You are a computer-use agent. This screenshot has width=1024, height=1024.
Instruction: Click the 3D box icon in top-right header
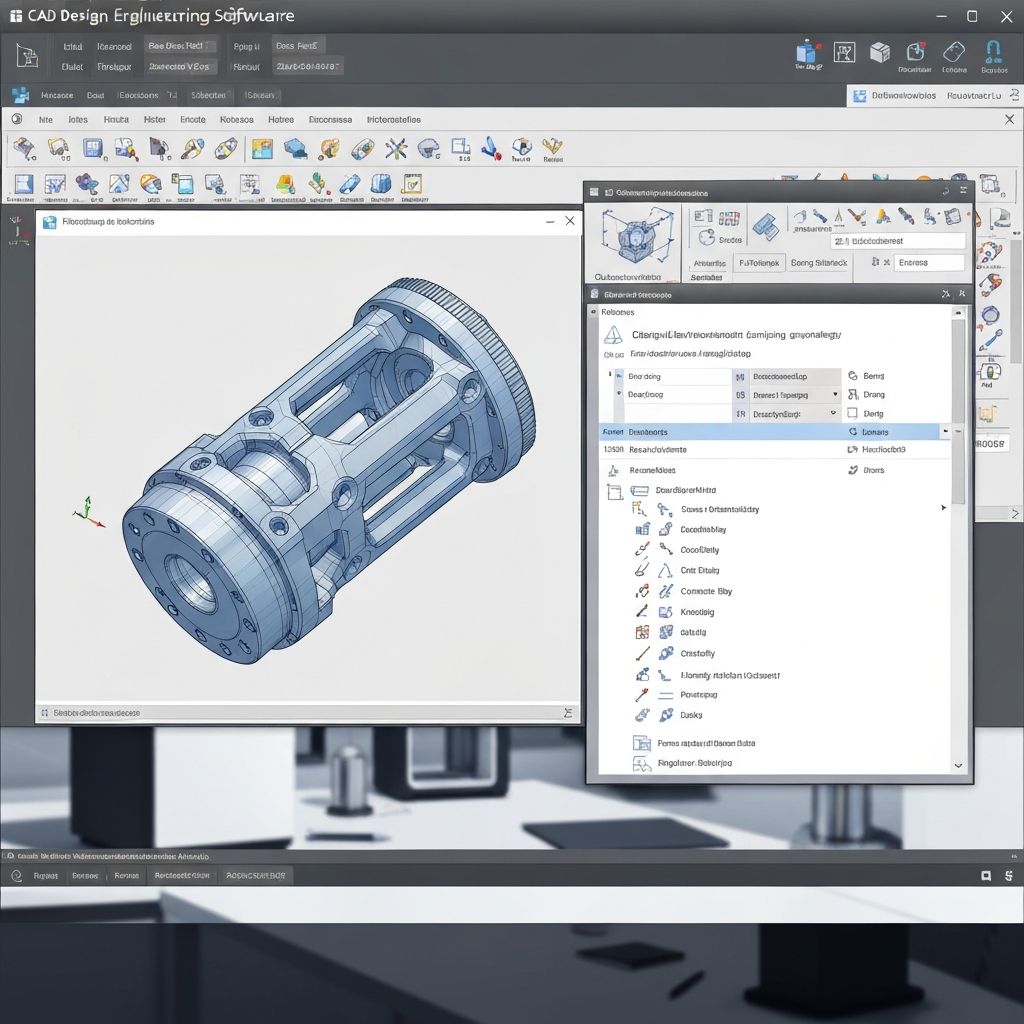(x=879, y=53)
